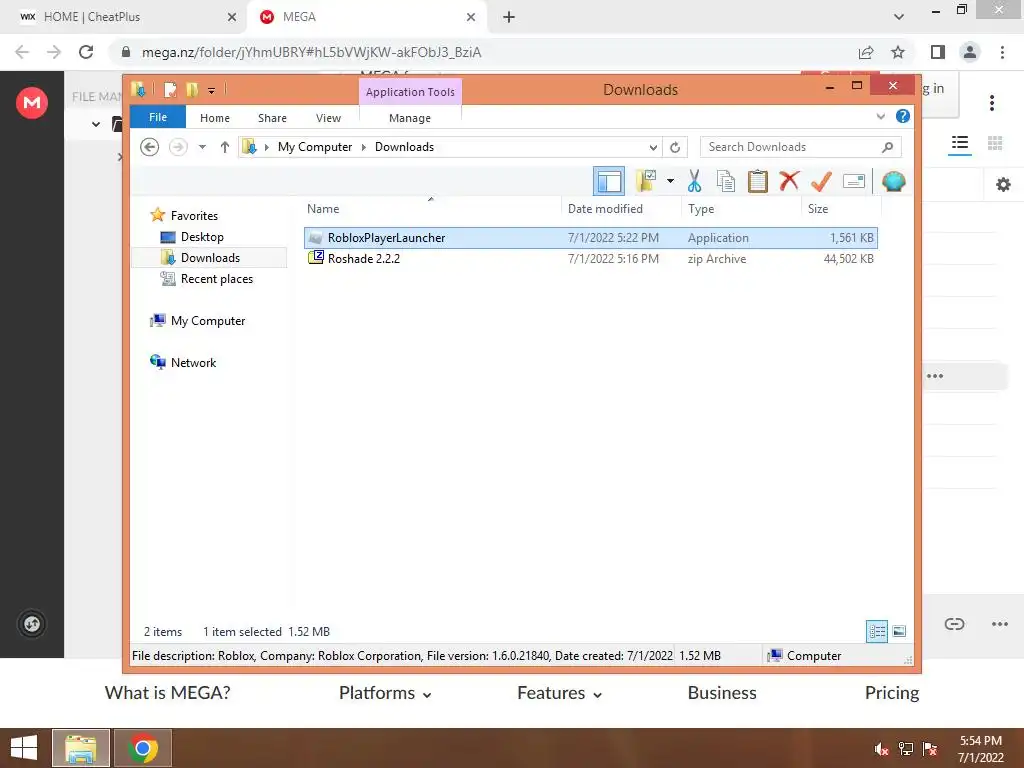Open the Manage ribbon tab

(410, 118)
